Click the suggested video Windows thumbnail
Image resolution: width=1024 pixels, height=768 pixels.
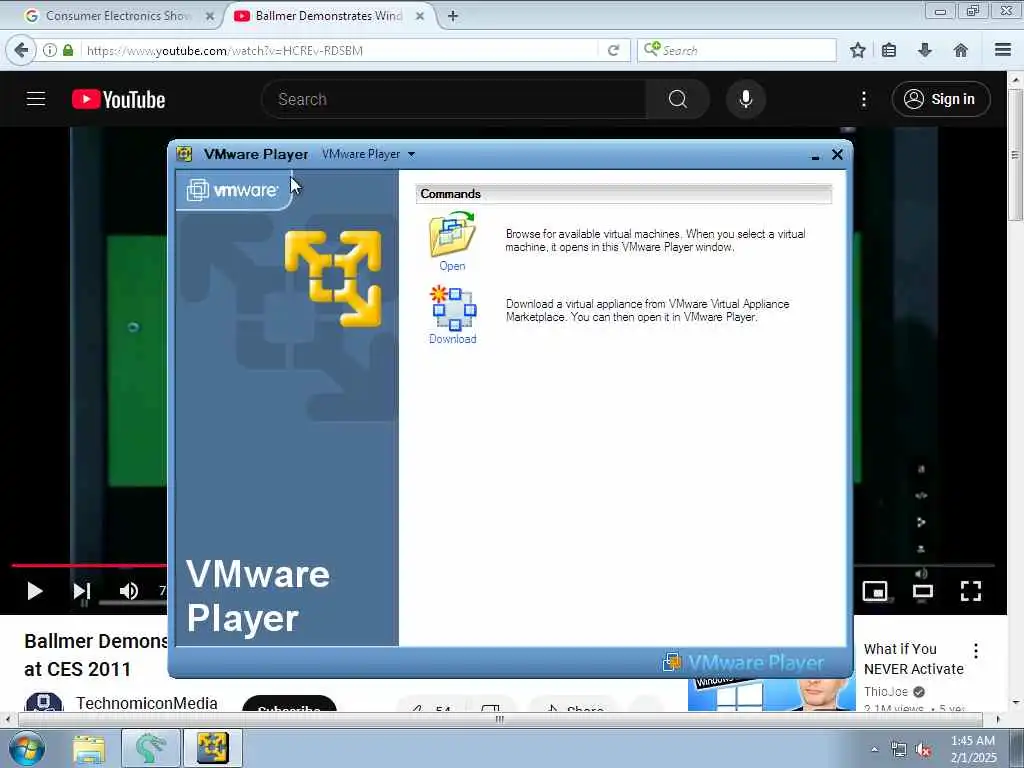click(771, 694)
